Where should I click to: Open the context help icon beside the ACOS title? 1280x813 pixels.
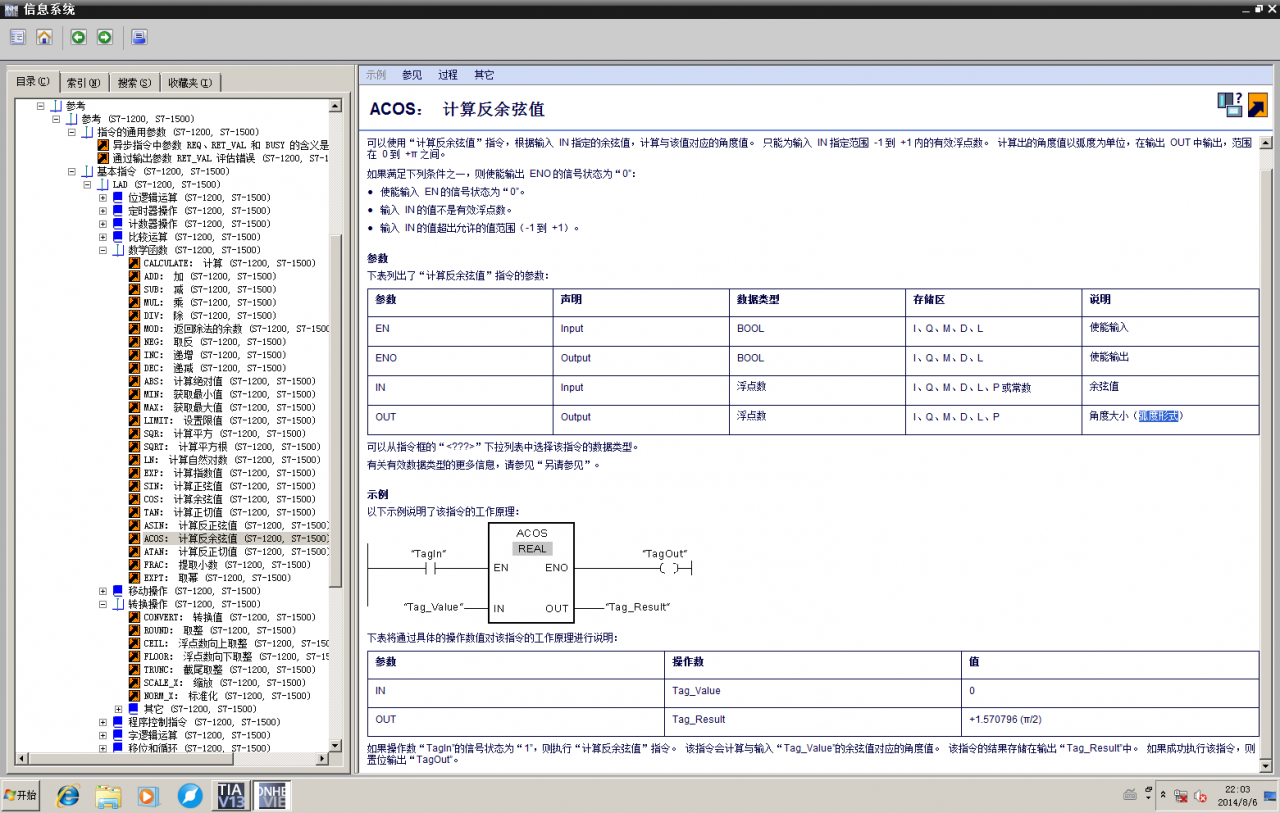[1229, 104]
